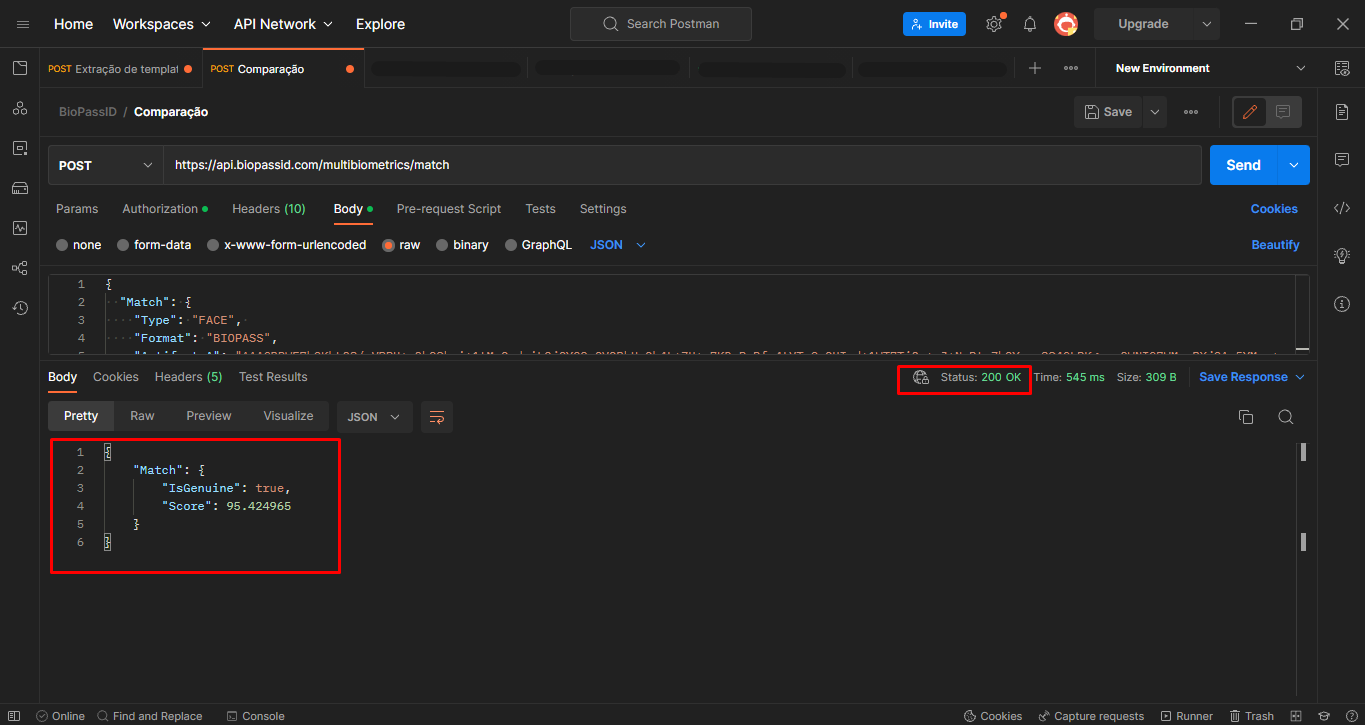Screen dimensions: 1365x725
Task: Open the request body JSON format dropdown
Action: (618, 245)
